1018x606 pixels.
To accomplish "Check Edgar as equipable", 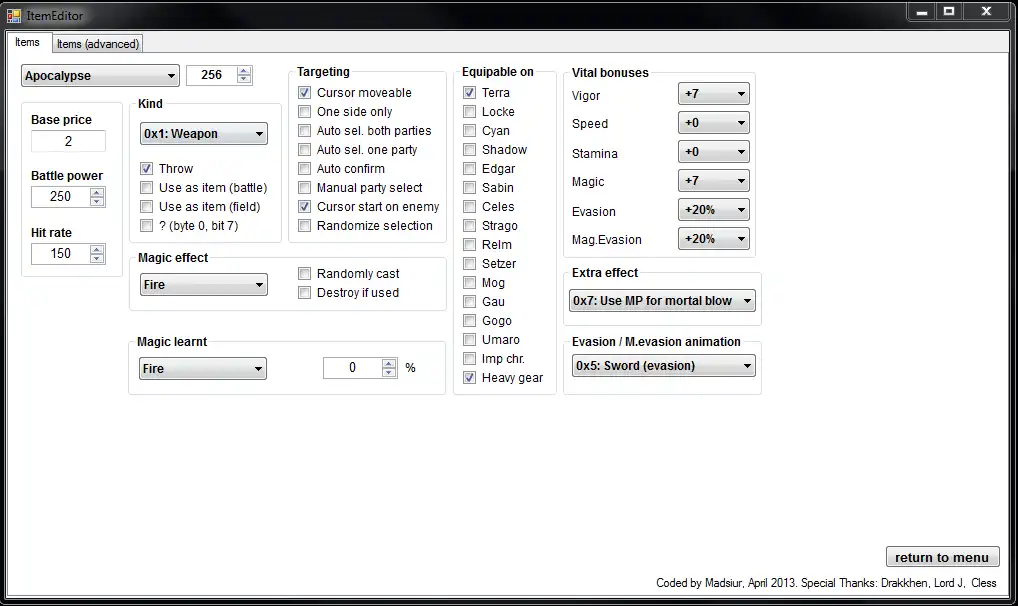I will 469,169.
